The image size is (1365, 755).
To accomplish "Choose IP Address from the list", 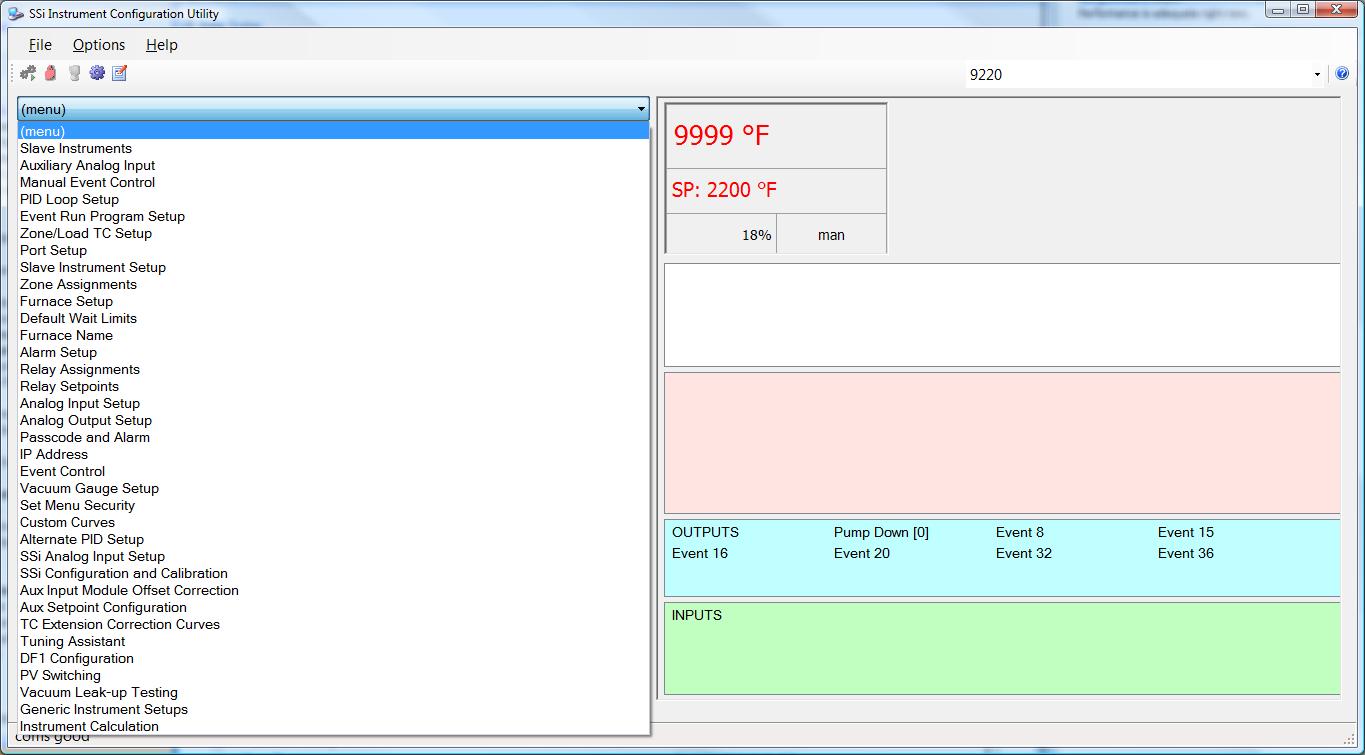I will point(333,454).
